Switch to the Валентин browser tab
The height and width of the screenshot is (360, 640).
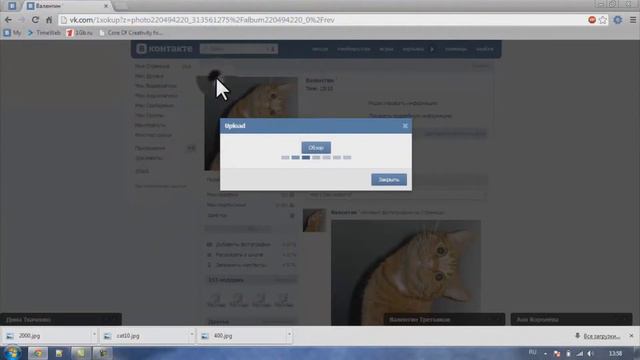[65, 6]
